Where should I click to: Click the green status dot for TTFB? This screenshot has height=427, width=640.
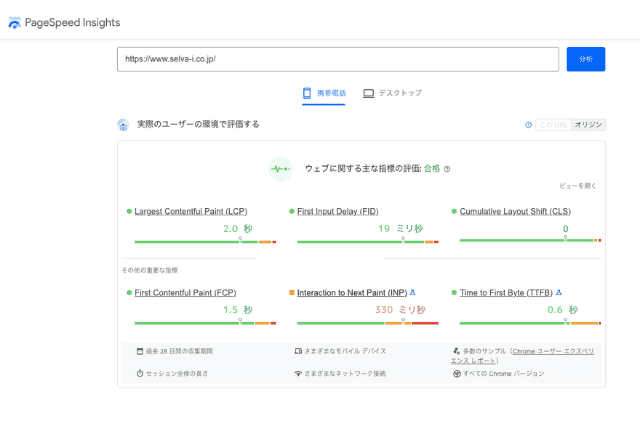tap(454, 293)
